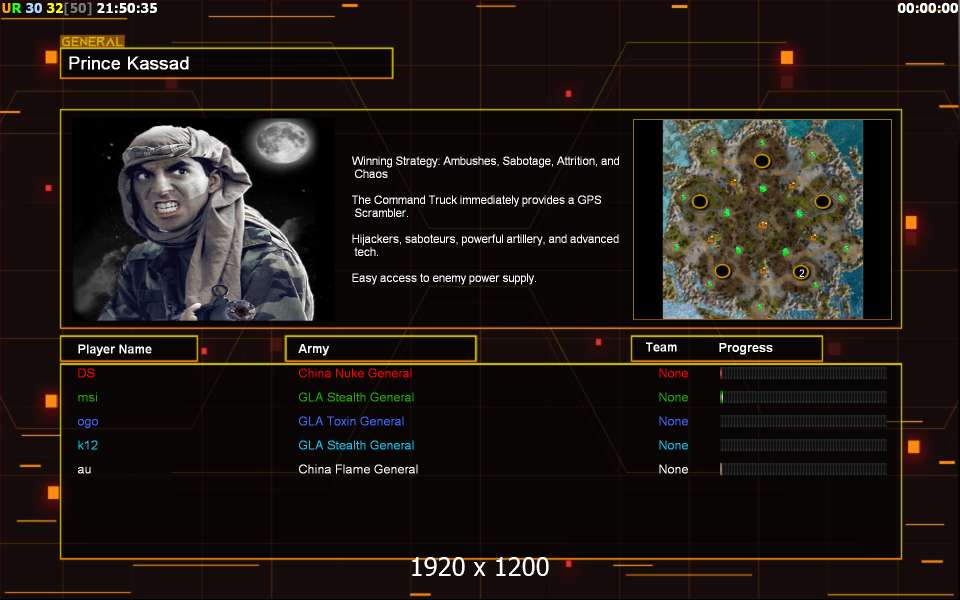Click GLA Toxin General army entry

click(x=351, y=421)
